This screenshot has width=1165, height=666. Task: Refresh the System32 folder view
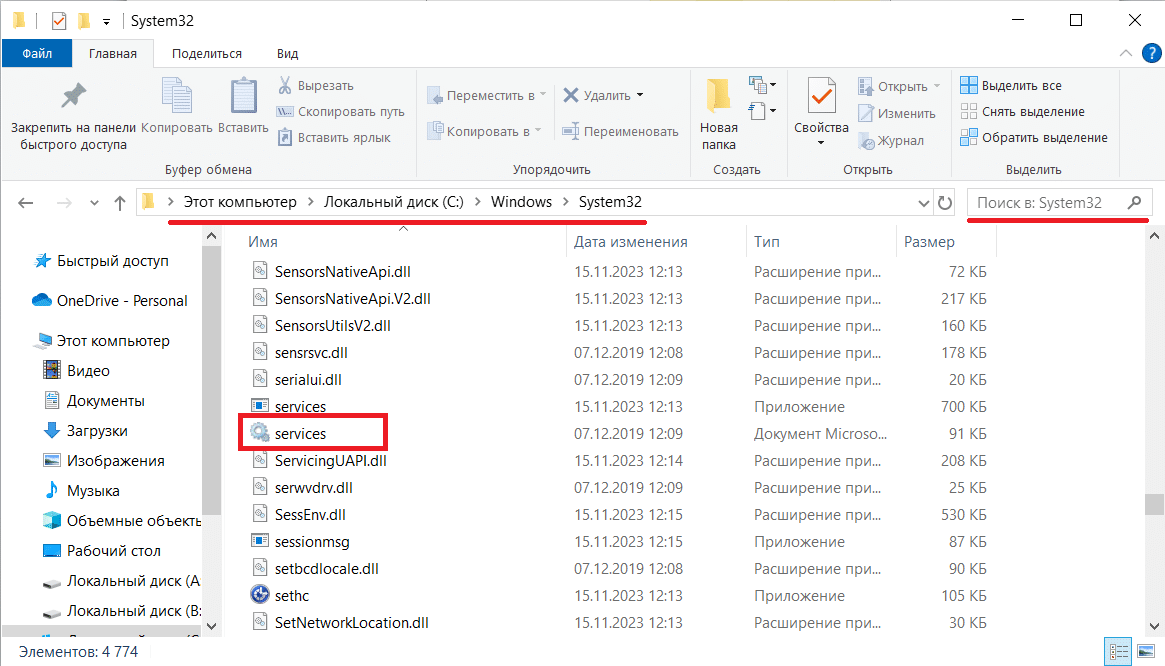946,202
